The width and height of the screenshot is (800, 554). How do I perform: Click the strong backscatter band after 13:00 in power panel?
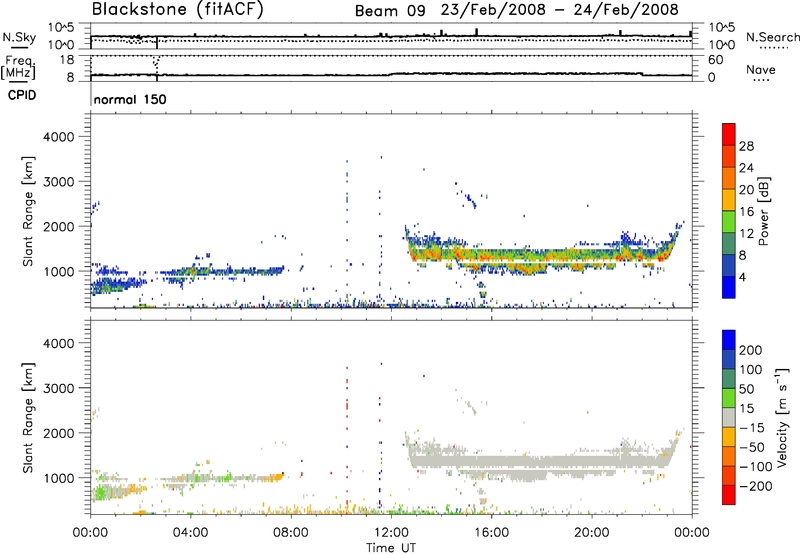541,253
